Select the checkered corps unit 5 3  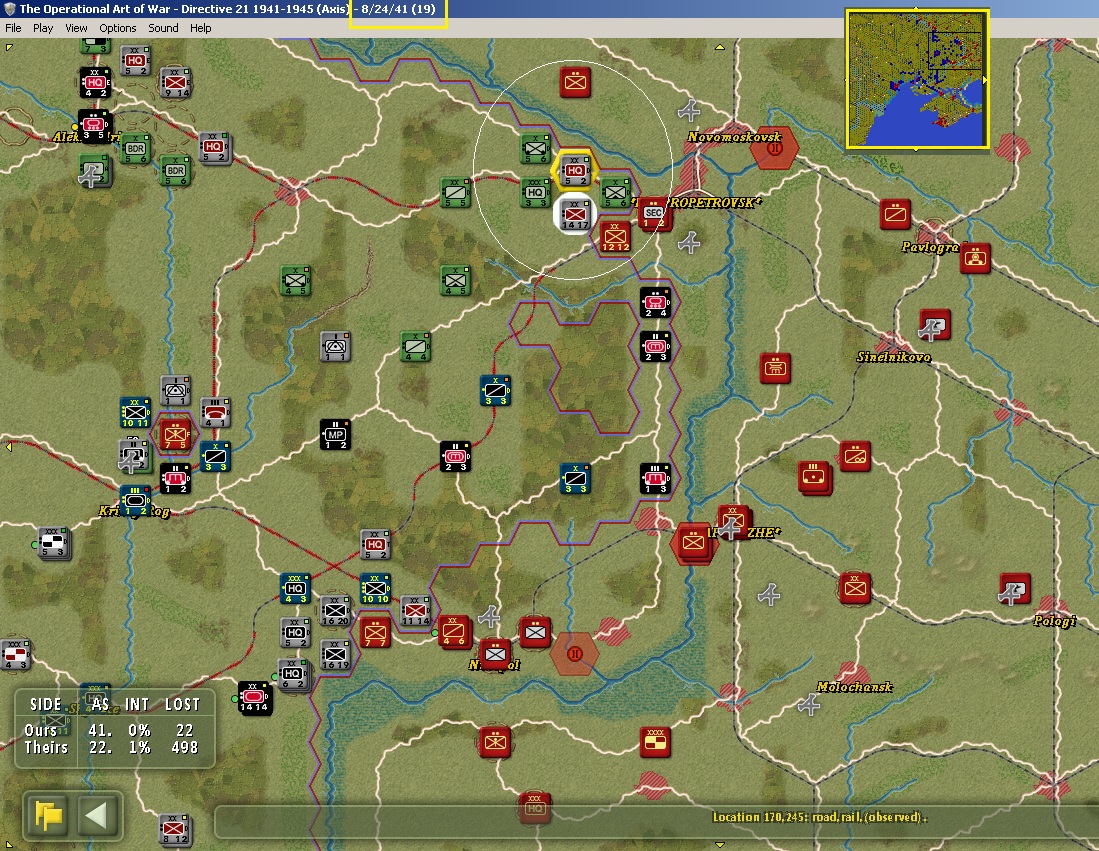(x=54, y=543)
